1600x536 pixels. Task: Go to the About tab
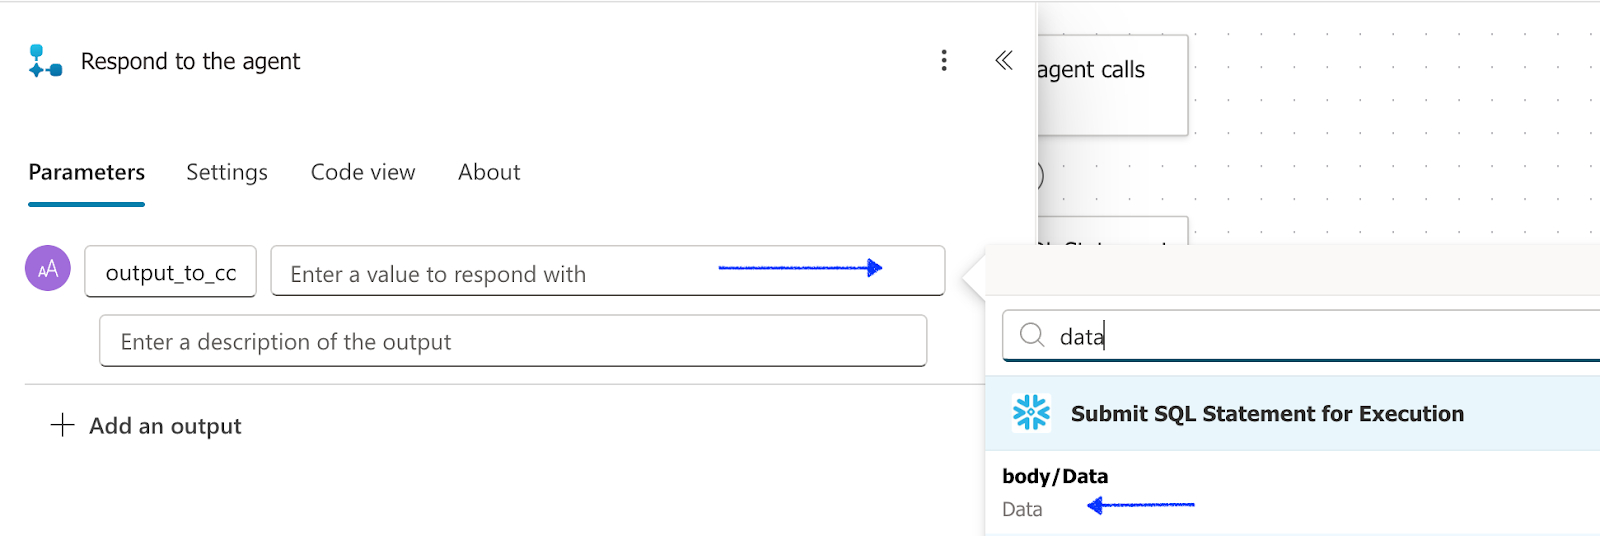(x=489, y=172)
